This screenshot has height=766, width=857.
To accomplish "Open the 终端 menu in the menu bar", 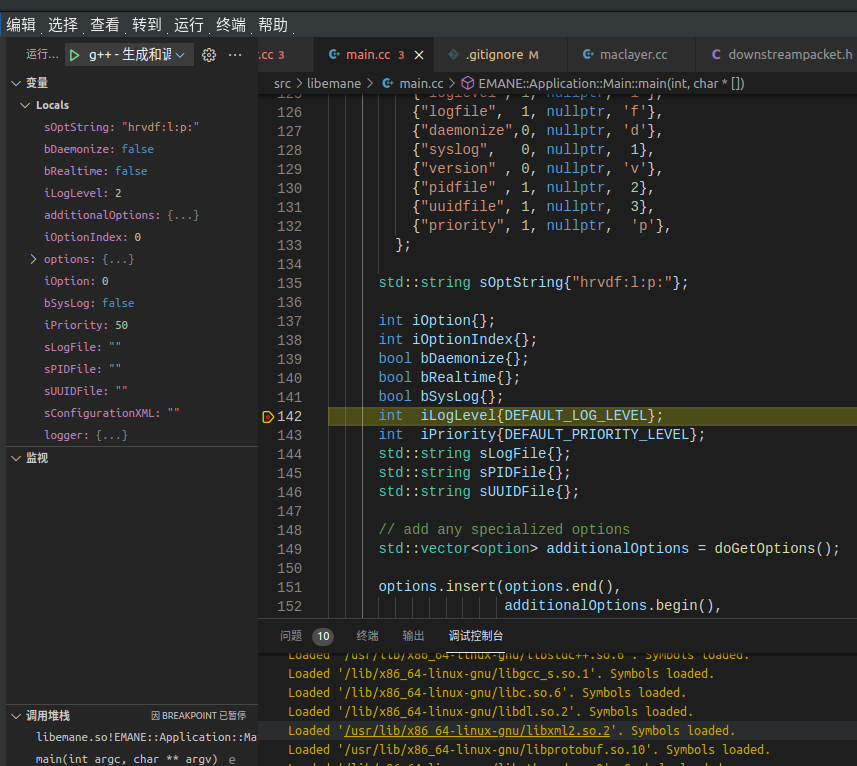I will 231,25.
